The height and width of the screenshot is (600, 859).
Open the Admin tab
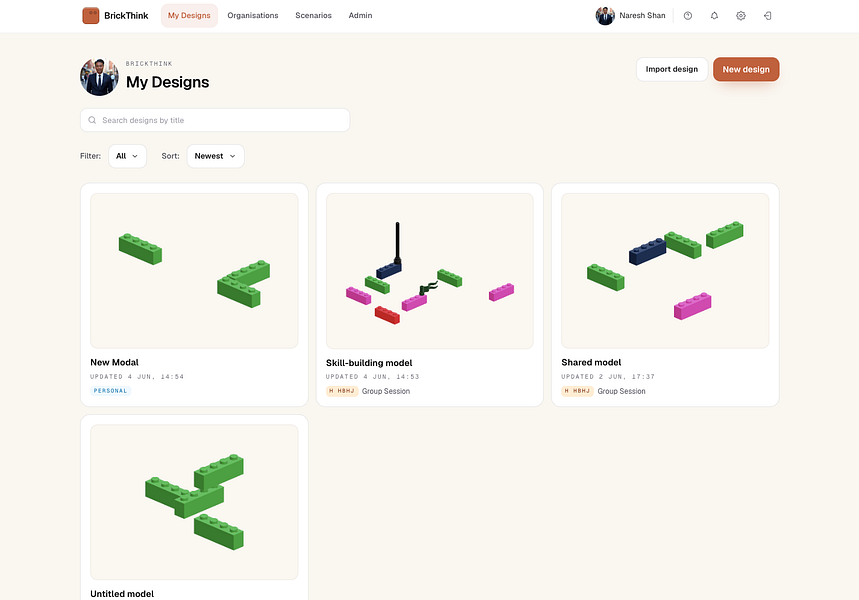coord(360,15)
